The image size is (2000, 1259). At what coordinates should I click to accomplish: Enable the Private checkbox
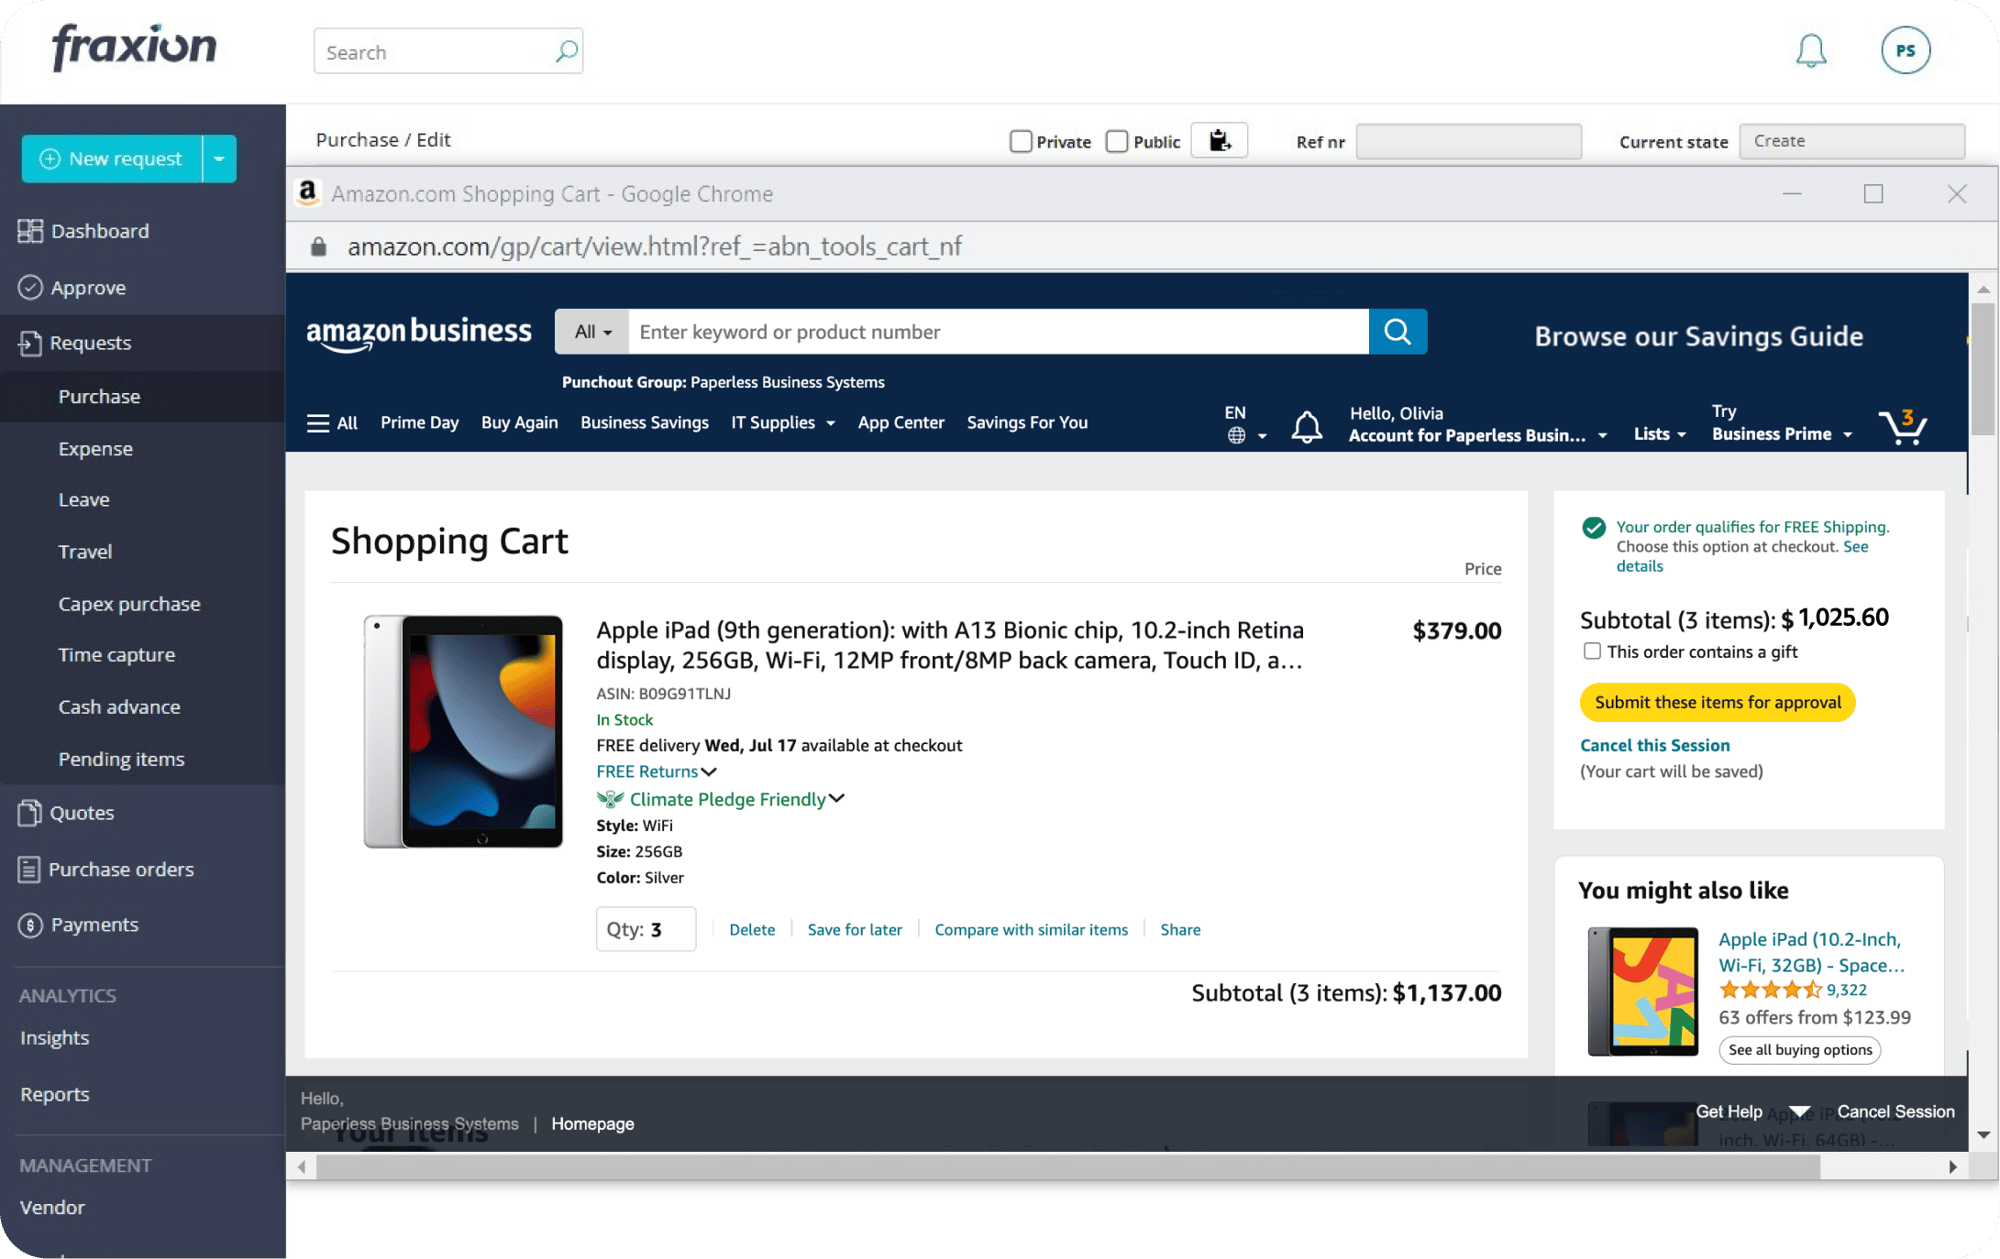(1020, 141)
